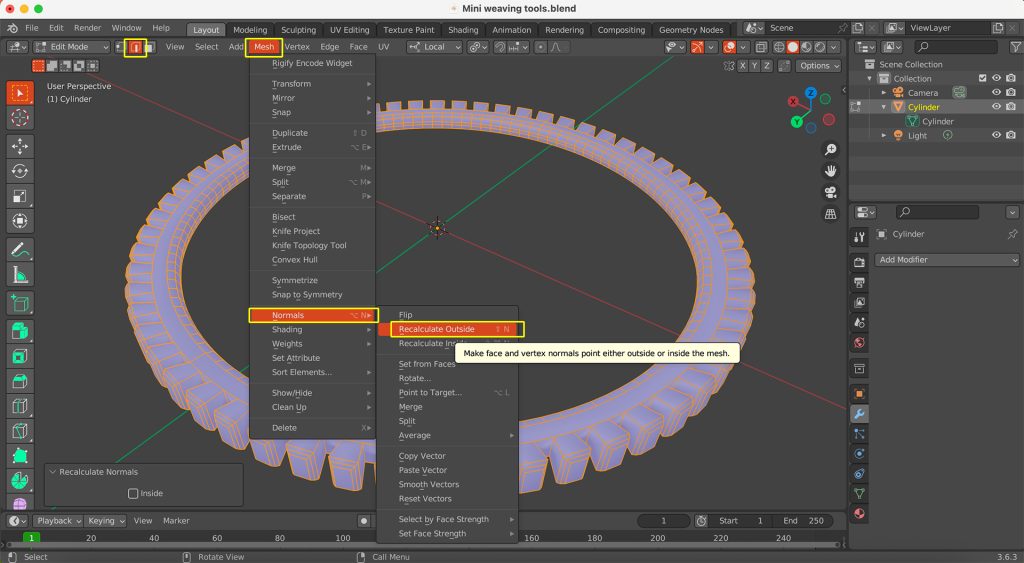The width and height of the screenshot is (1024, 563).
Task: Enable edge select mode
Action: (135, 47)
